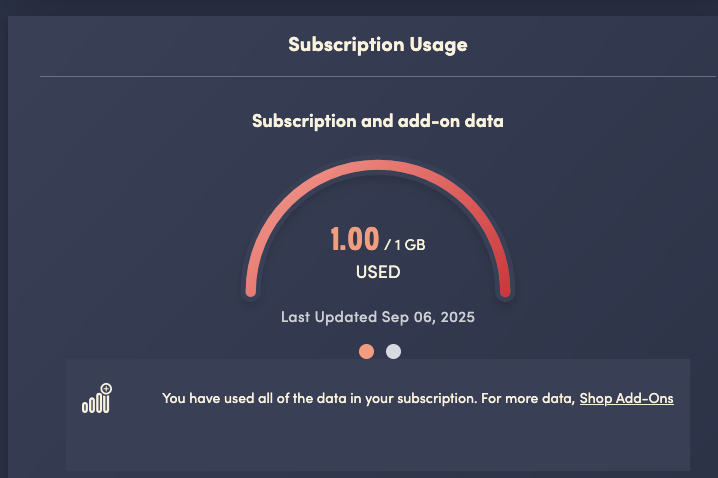Select the first orange carousel dot
The height and width of the screenshot is (478, 718).
pyautogui.click(x=366, y=351)
